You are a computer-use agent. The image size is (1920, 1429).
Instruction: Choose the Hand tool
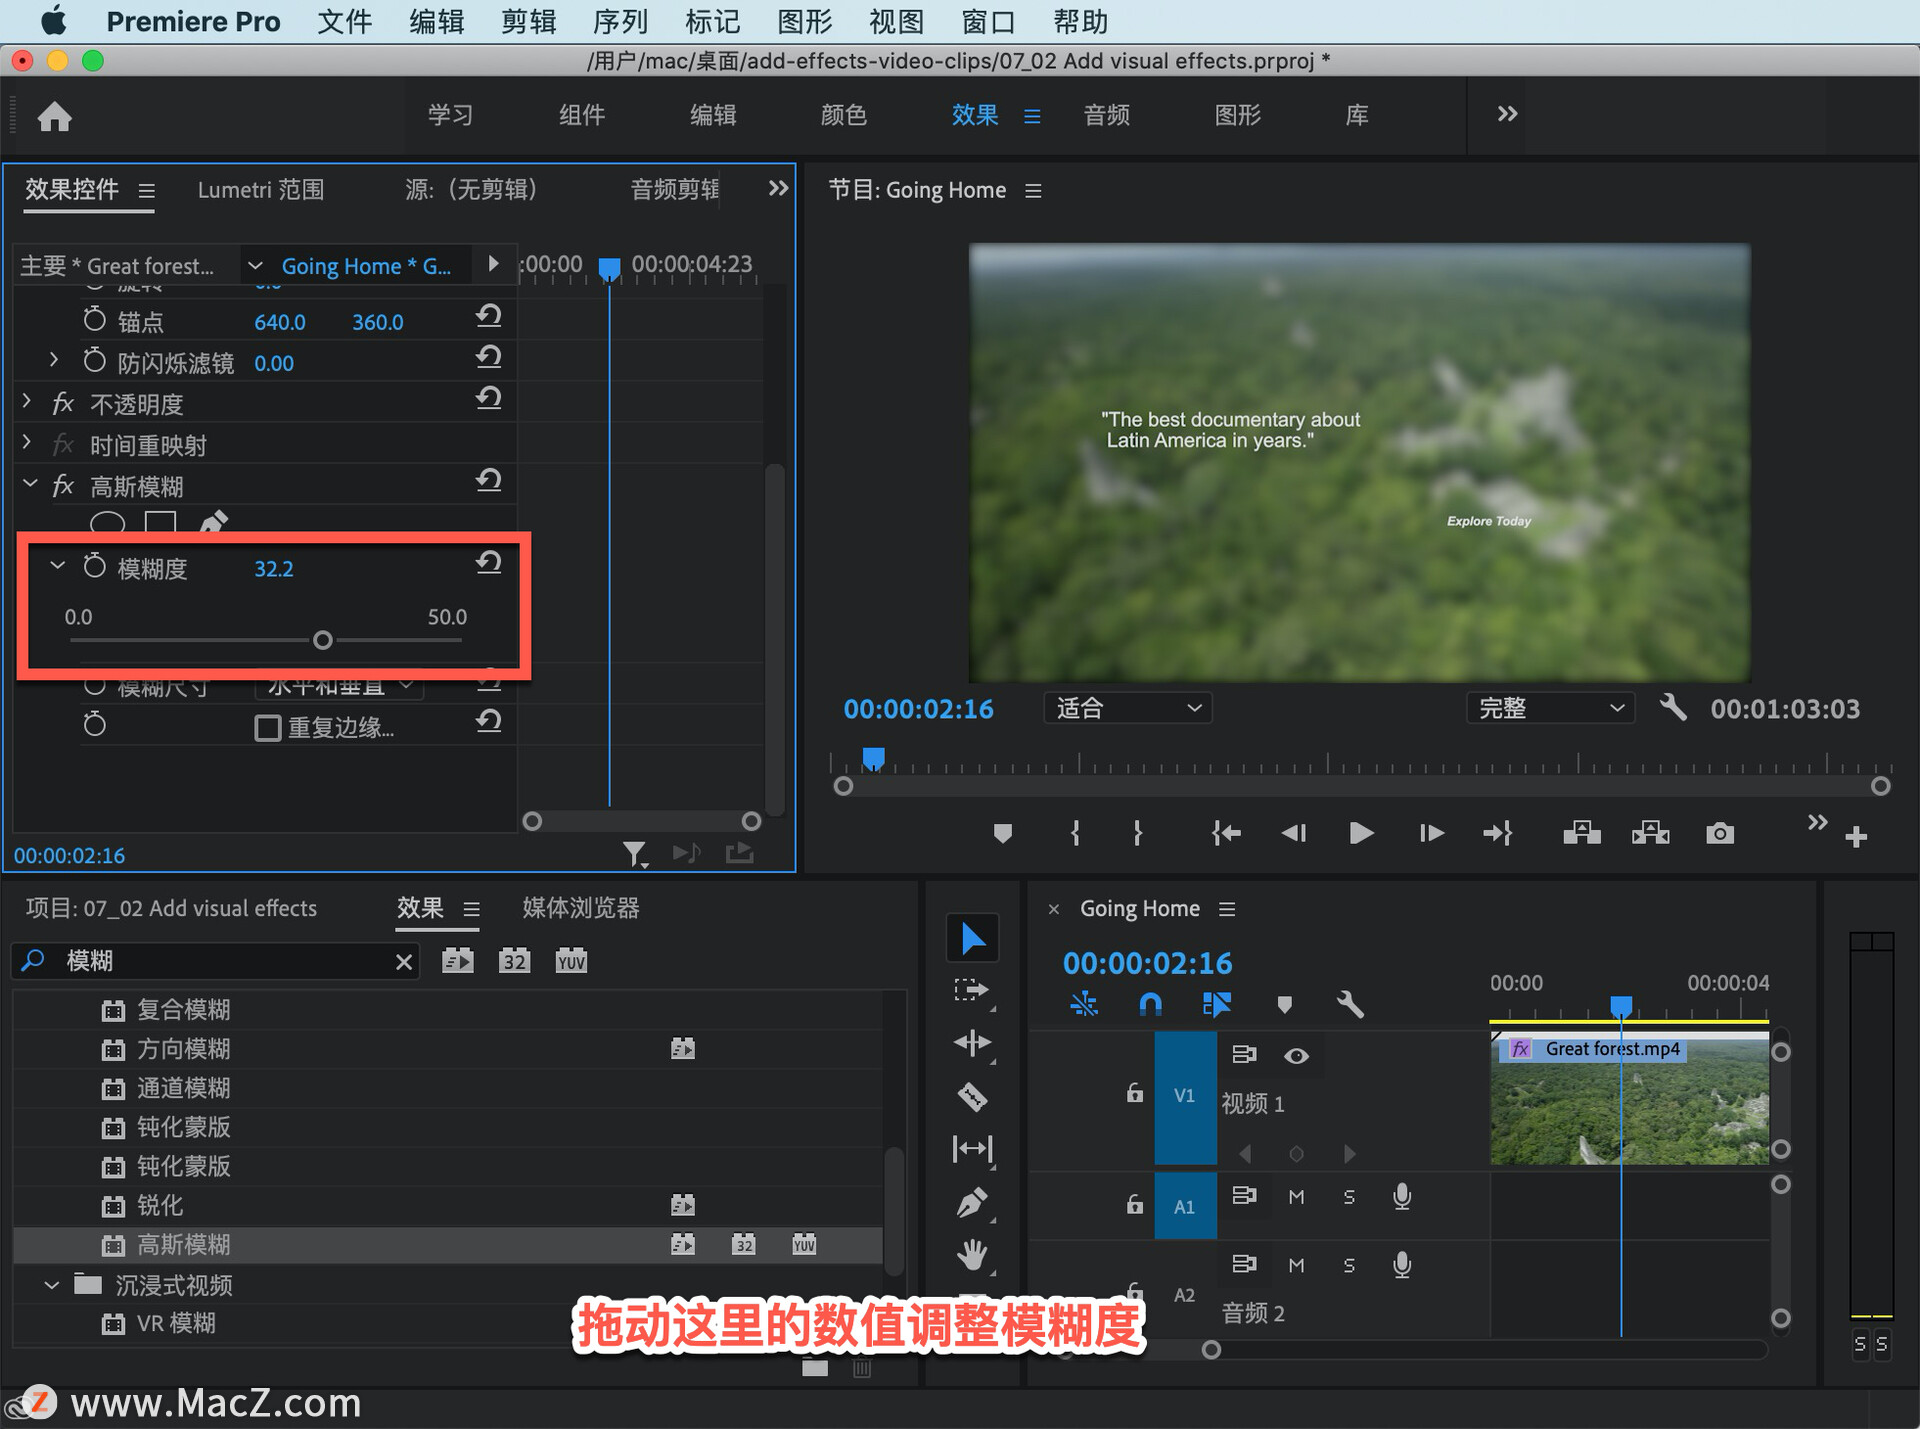972,1254
